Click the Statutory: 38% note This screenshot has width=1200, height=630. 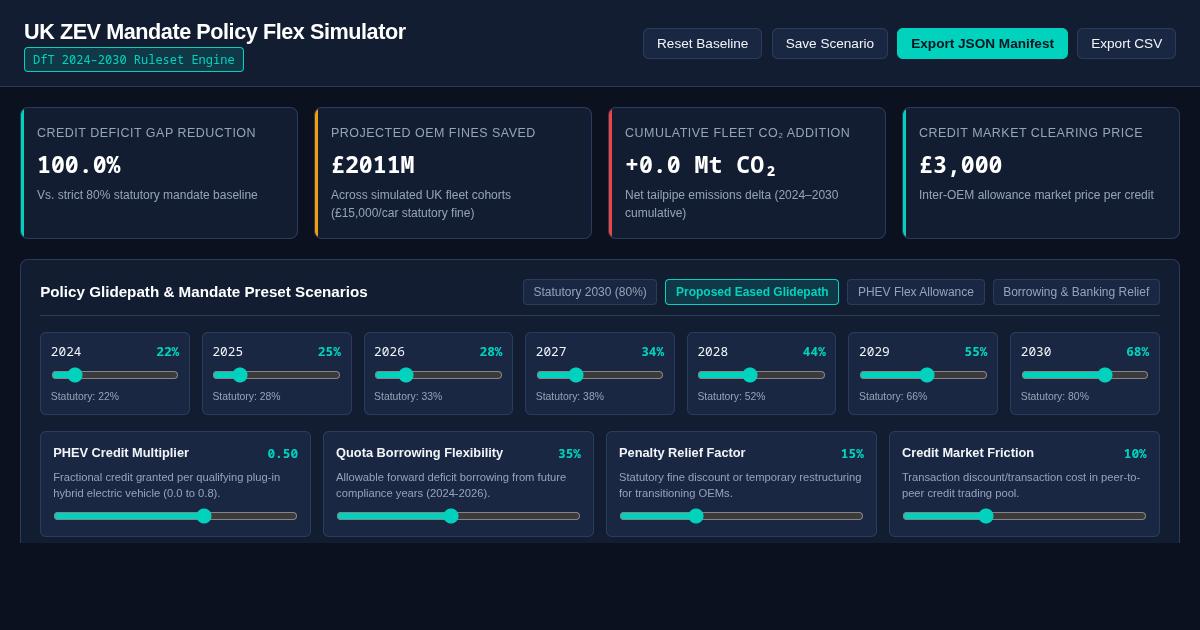(x=570, y=396)
